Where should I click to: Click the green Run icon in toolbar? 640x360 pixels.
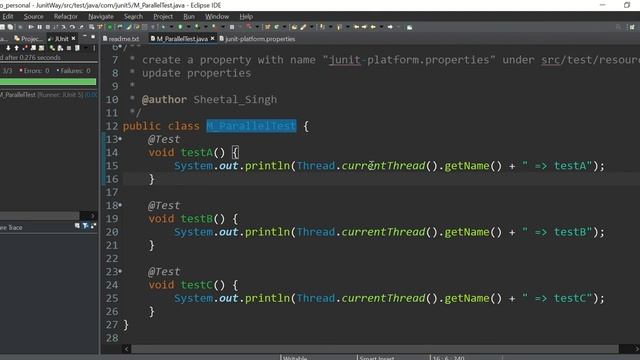coord(180,27)
